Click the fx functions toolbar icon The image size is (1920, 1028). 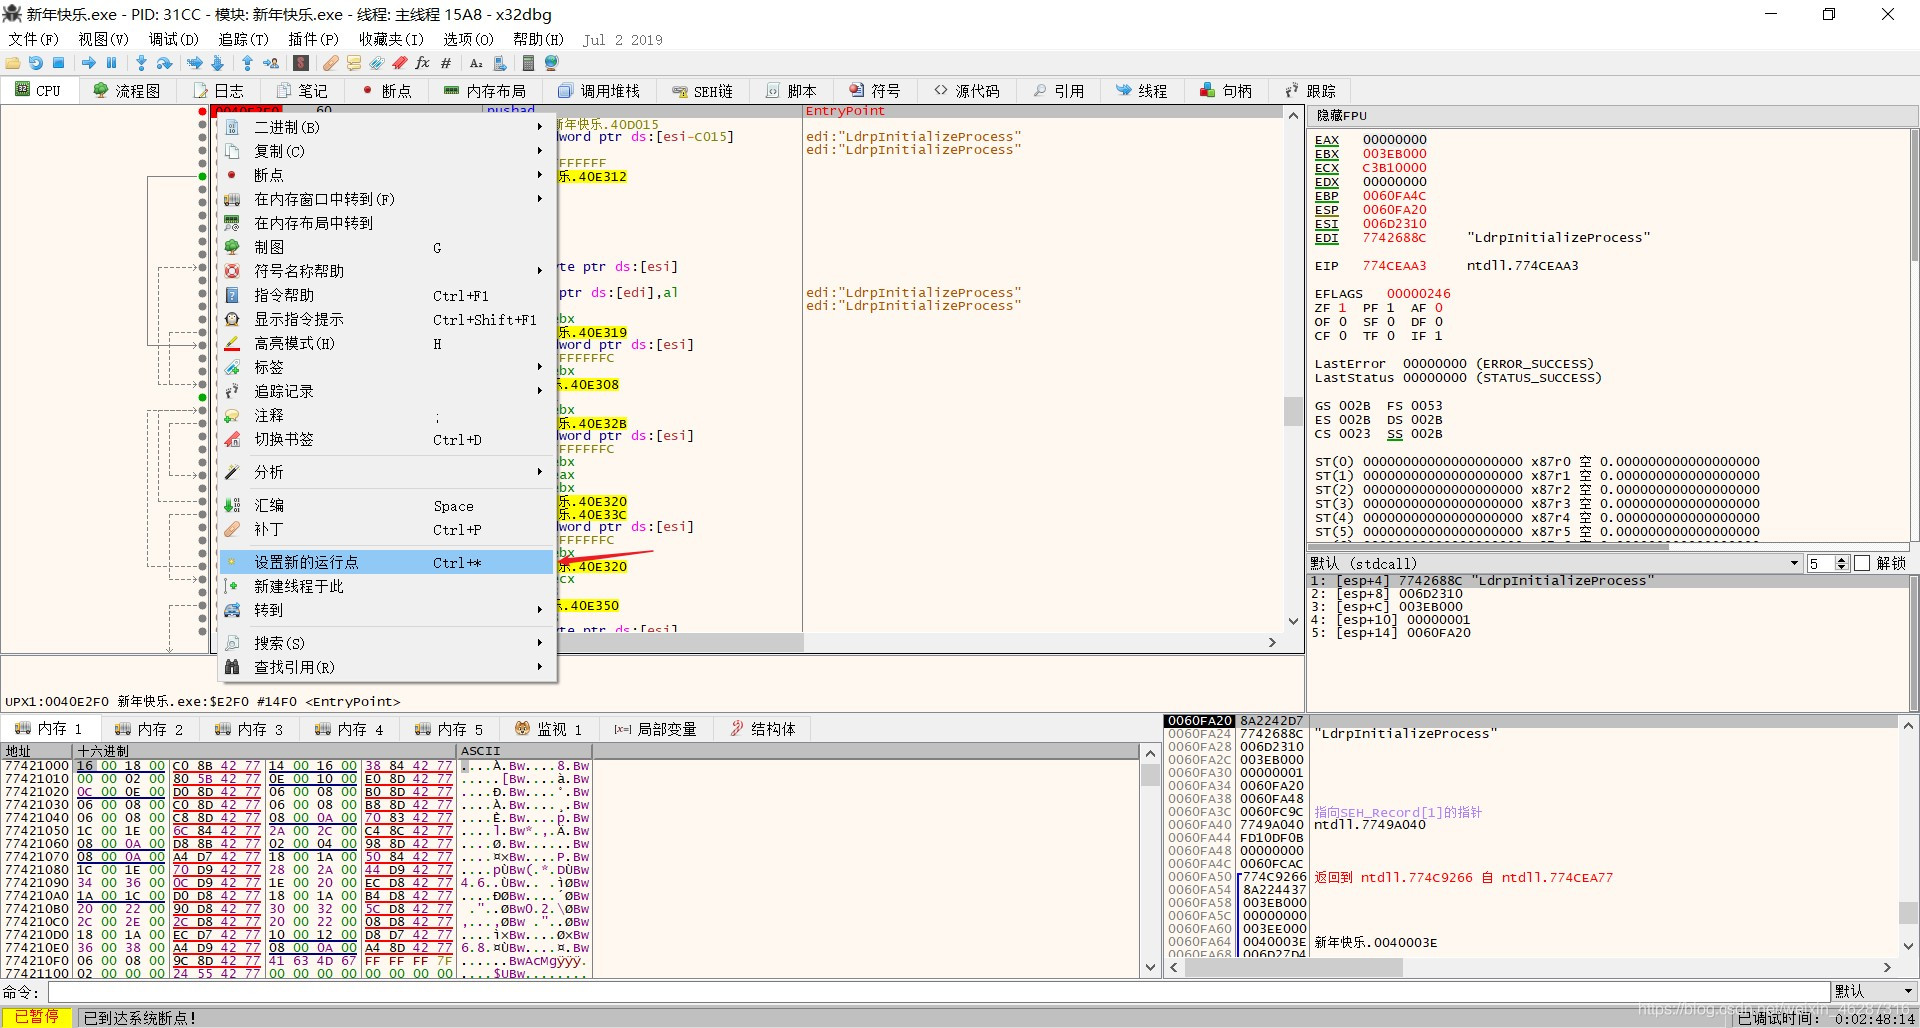coord(422,63)
